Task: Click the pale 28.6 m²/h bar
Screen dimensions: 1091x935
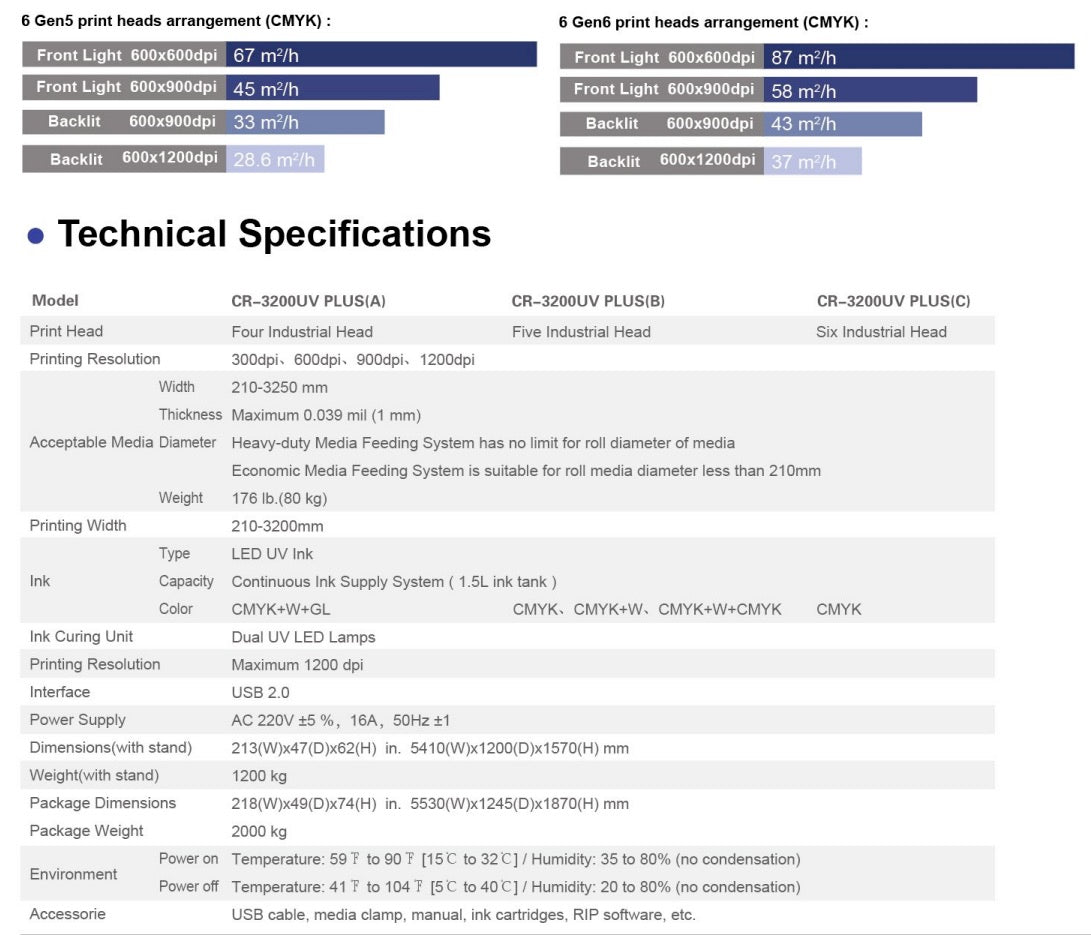Action: coord(274,159)
